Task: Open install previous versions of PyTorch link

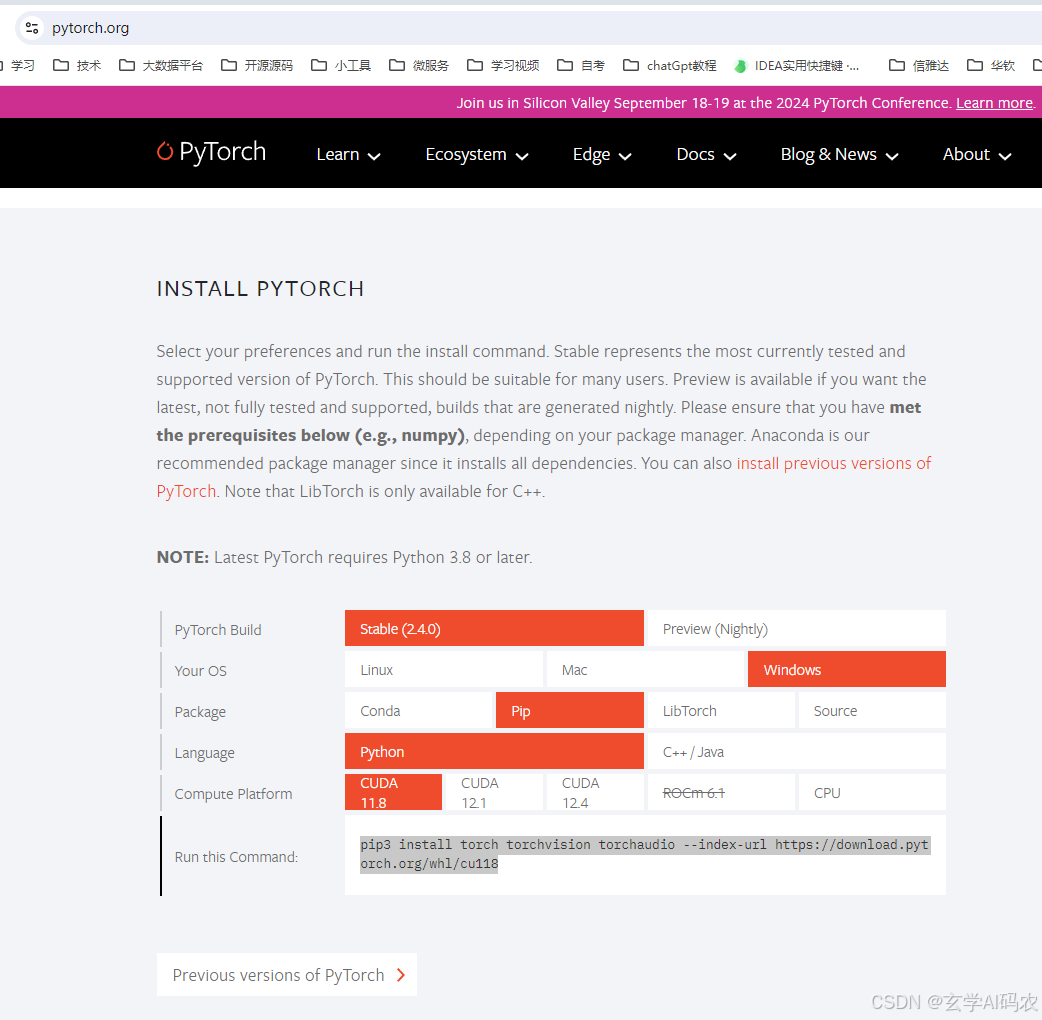Action: [x=833, y=463]
